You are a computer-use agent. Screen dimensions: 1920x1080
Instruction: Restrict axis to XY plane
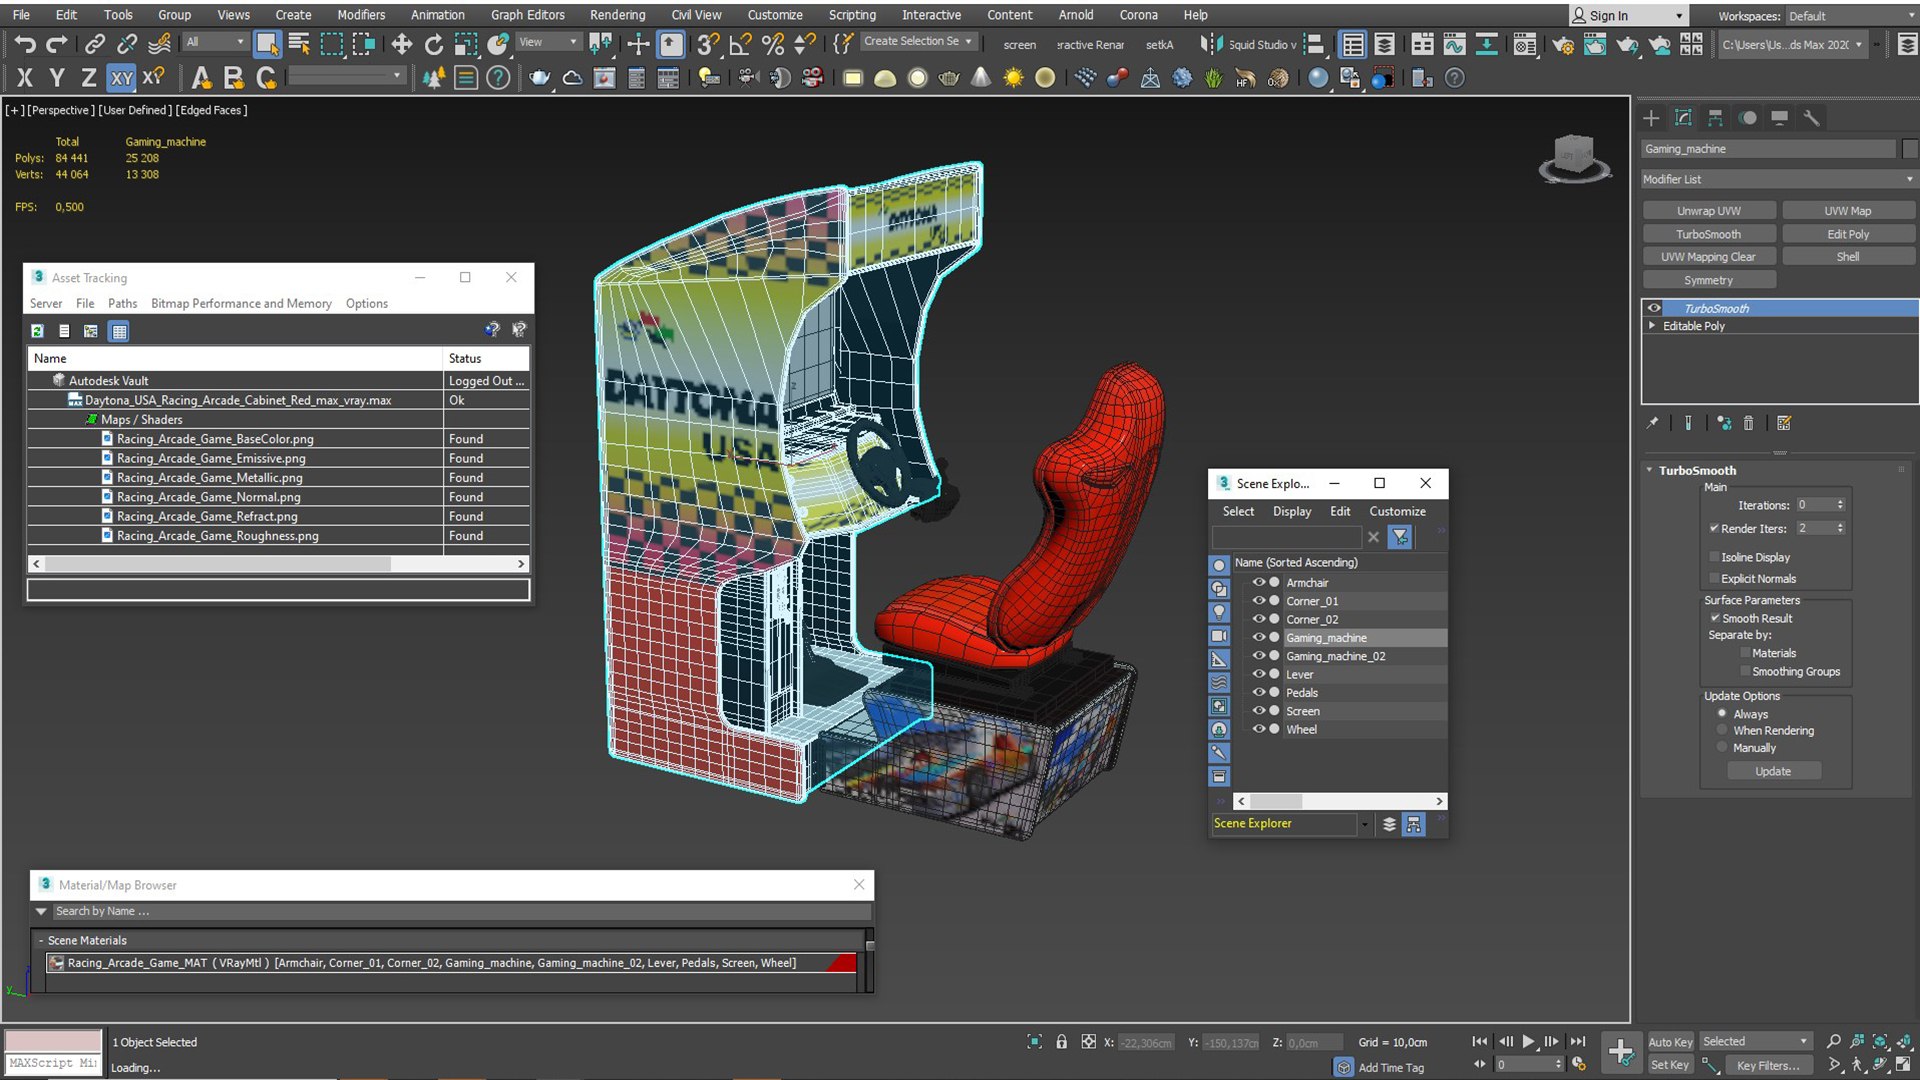pyautogui.click(x=121, y=78)
